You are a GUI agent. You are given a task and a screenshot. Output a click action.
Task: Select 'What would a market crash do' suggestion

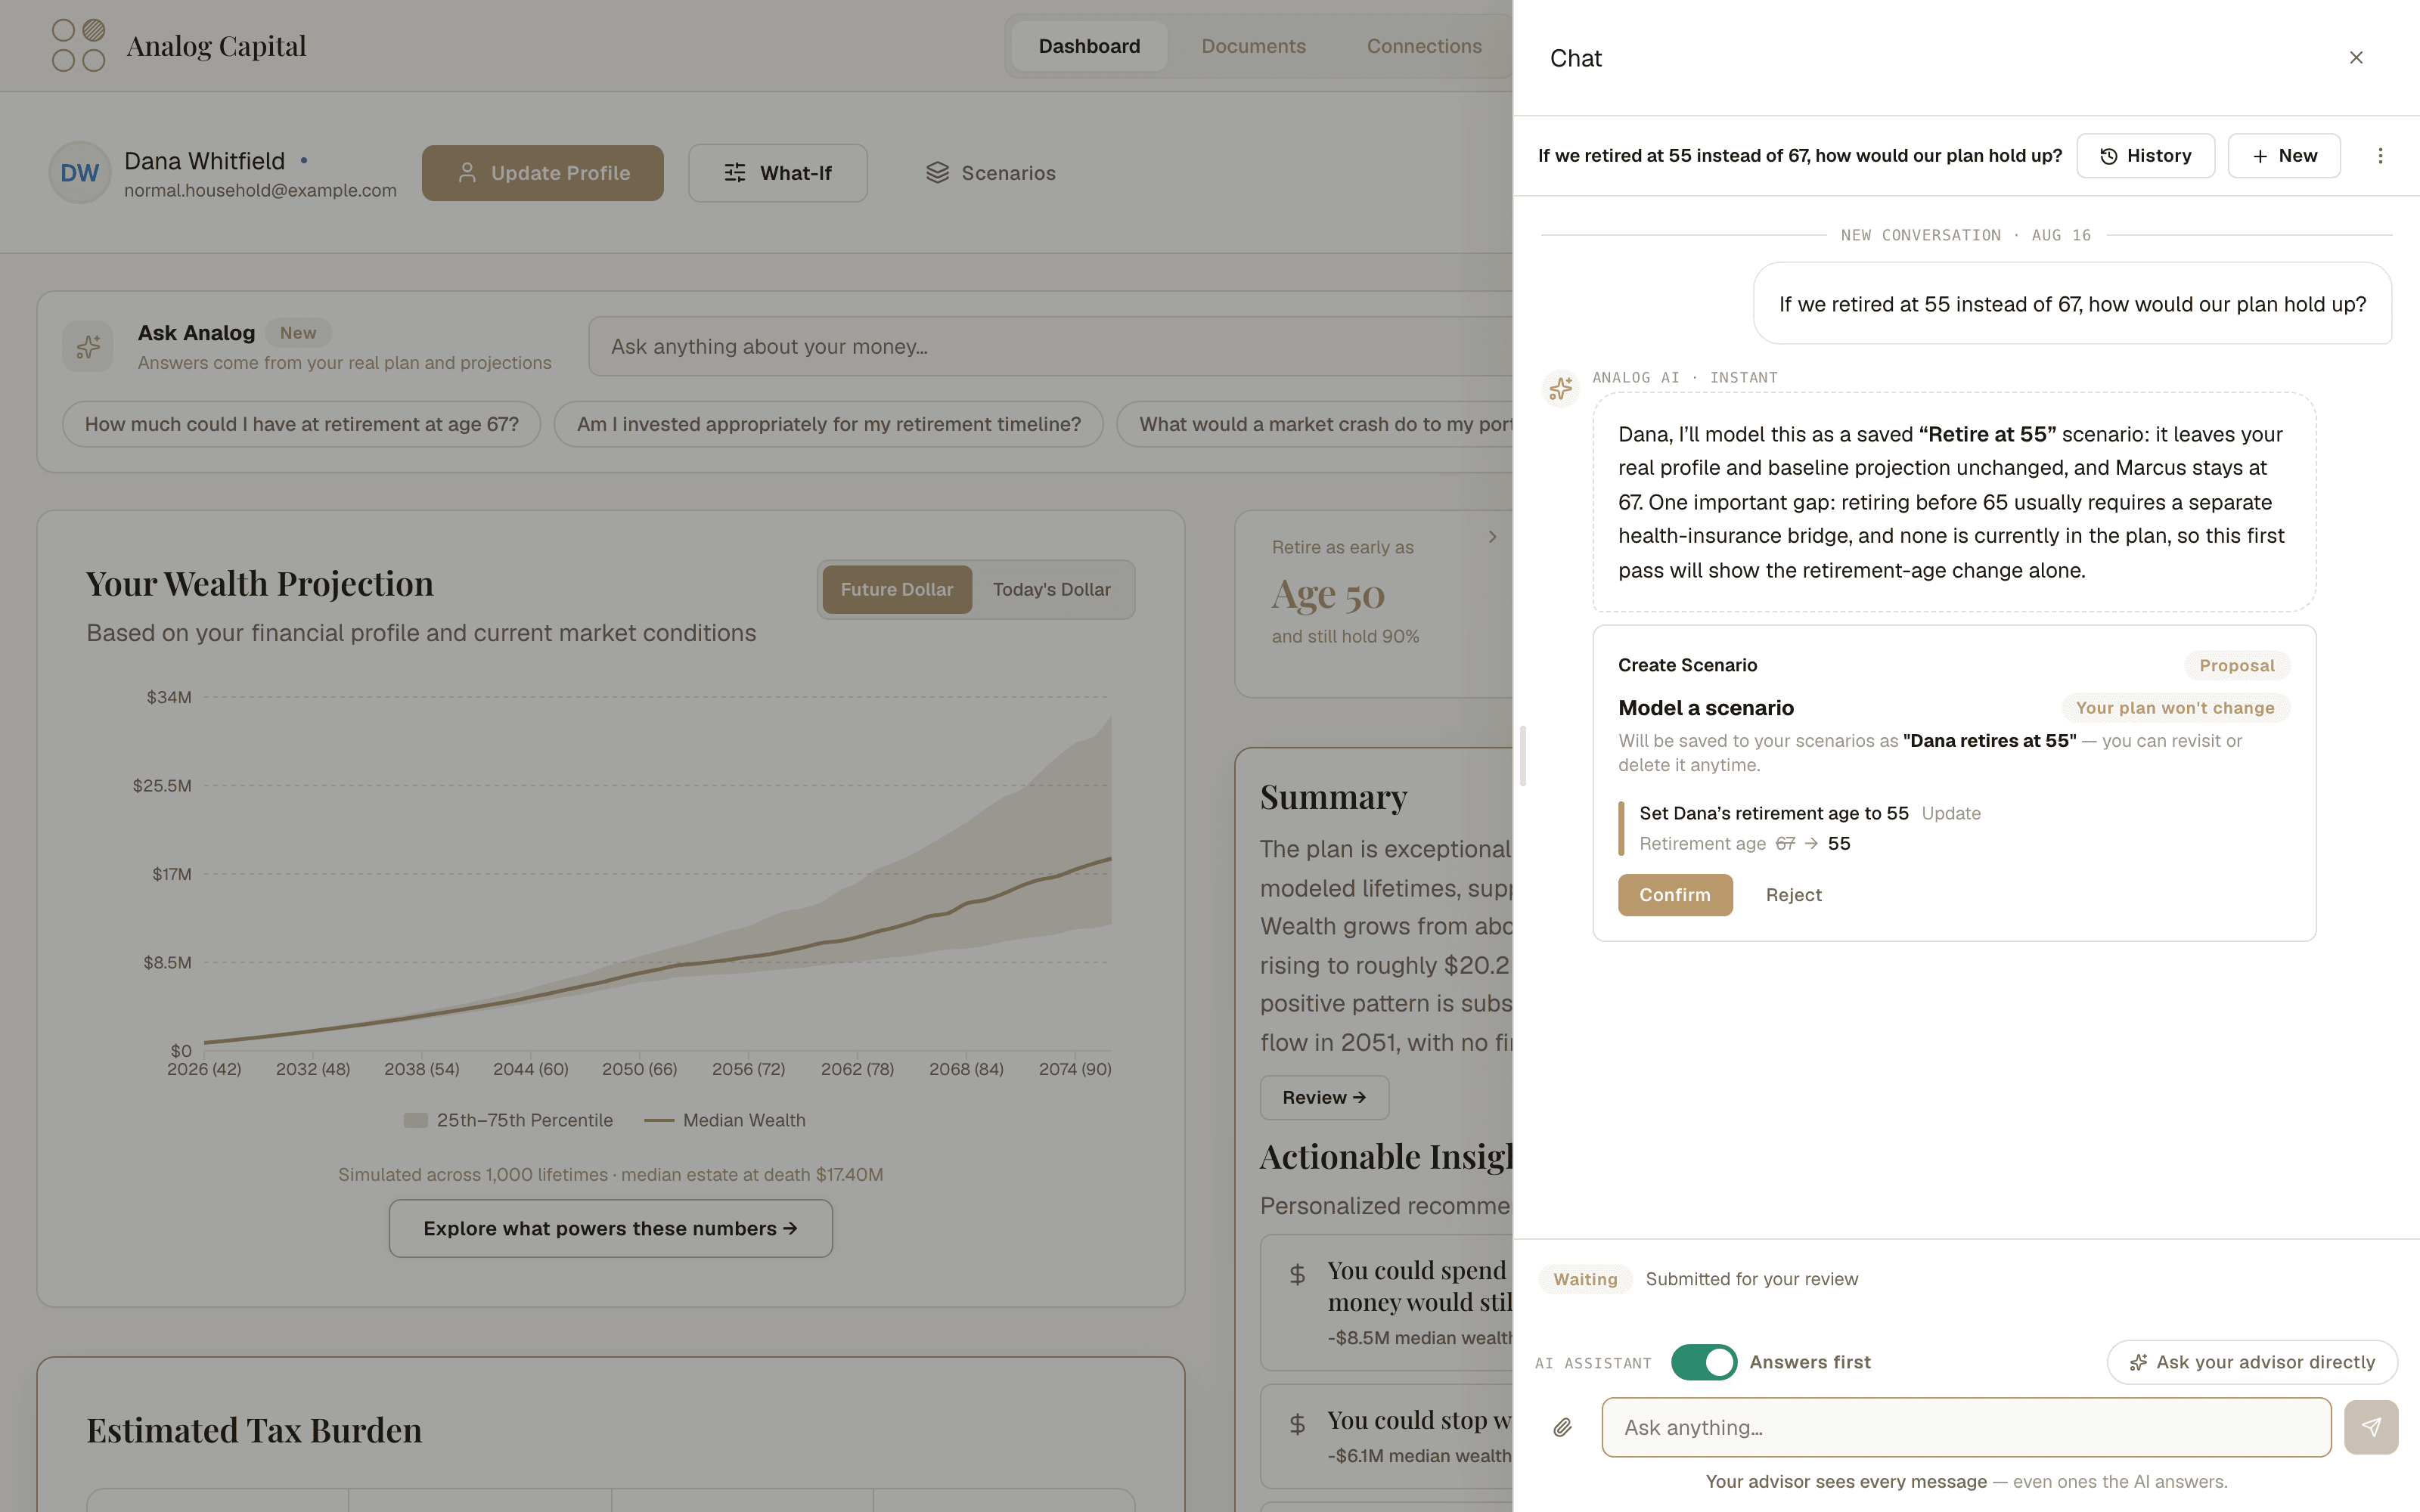click(1315, 424)
